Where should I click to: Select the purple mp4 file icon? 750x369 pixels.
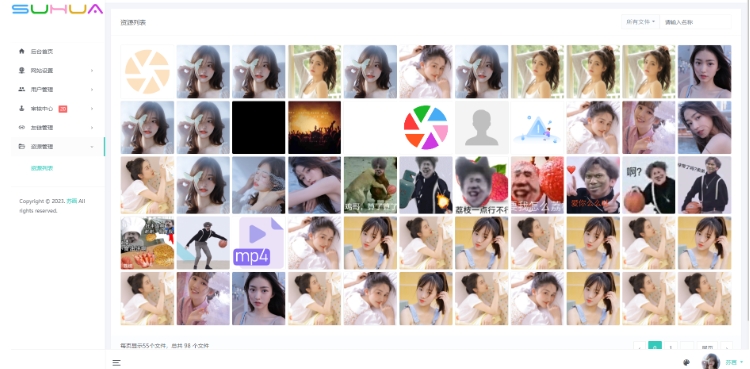coord(258,242)
